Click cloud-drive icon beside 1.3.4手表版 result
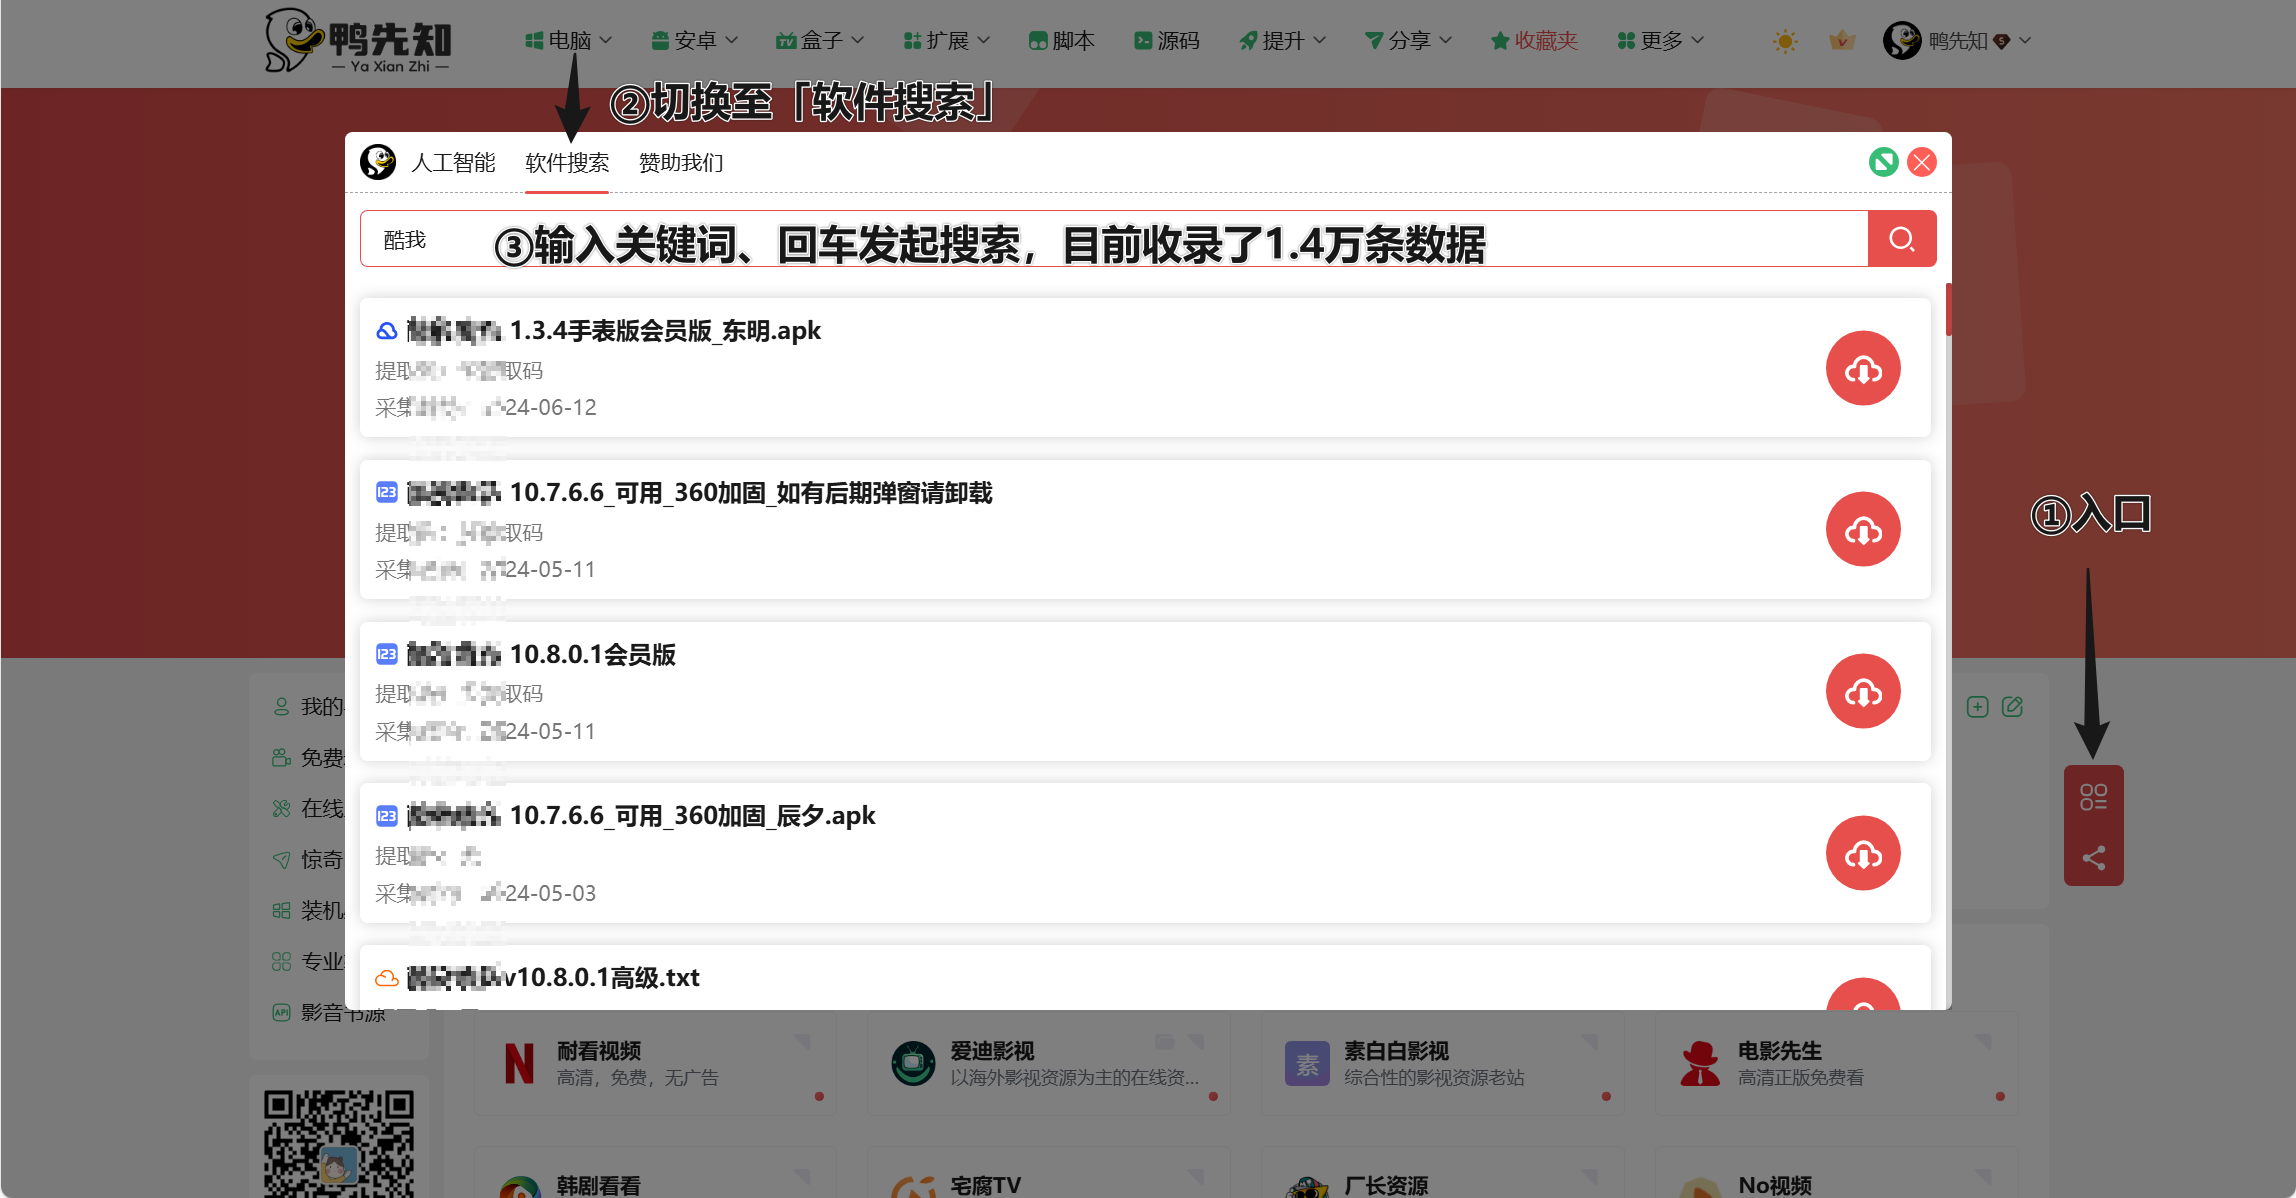This screenshot has height=1198, width=2296. click(x=387, y=331)
